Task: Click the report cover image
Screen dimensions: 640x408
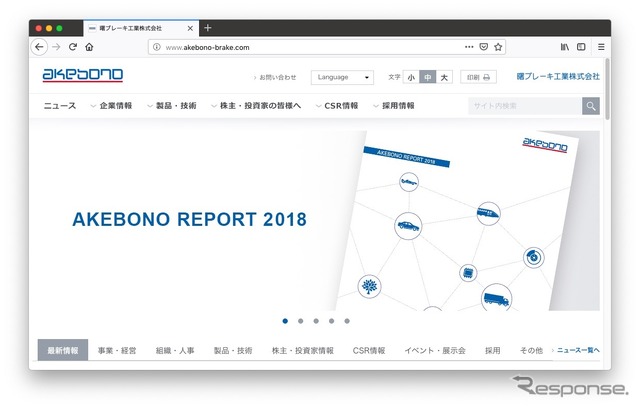Action: (x=457, y=221)
